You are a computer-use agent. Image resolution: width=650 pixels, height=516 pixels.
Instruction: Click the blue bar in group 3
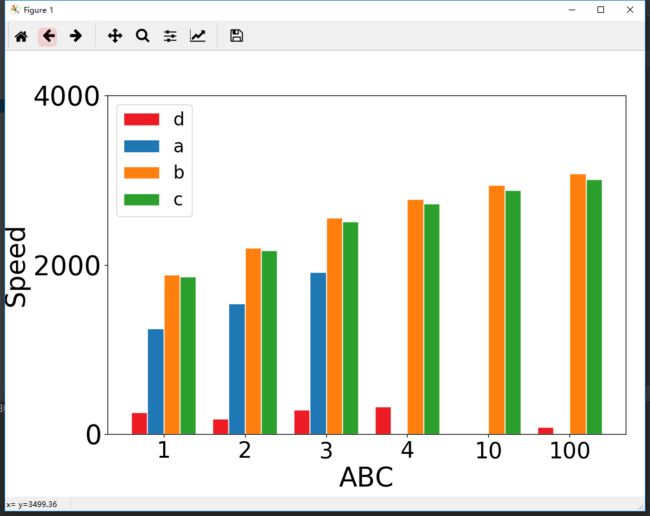pyautogui.click(x=318, y=354)
